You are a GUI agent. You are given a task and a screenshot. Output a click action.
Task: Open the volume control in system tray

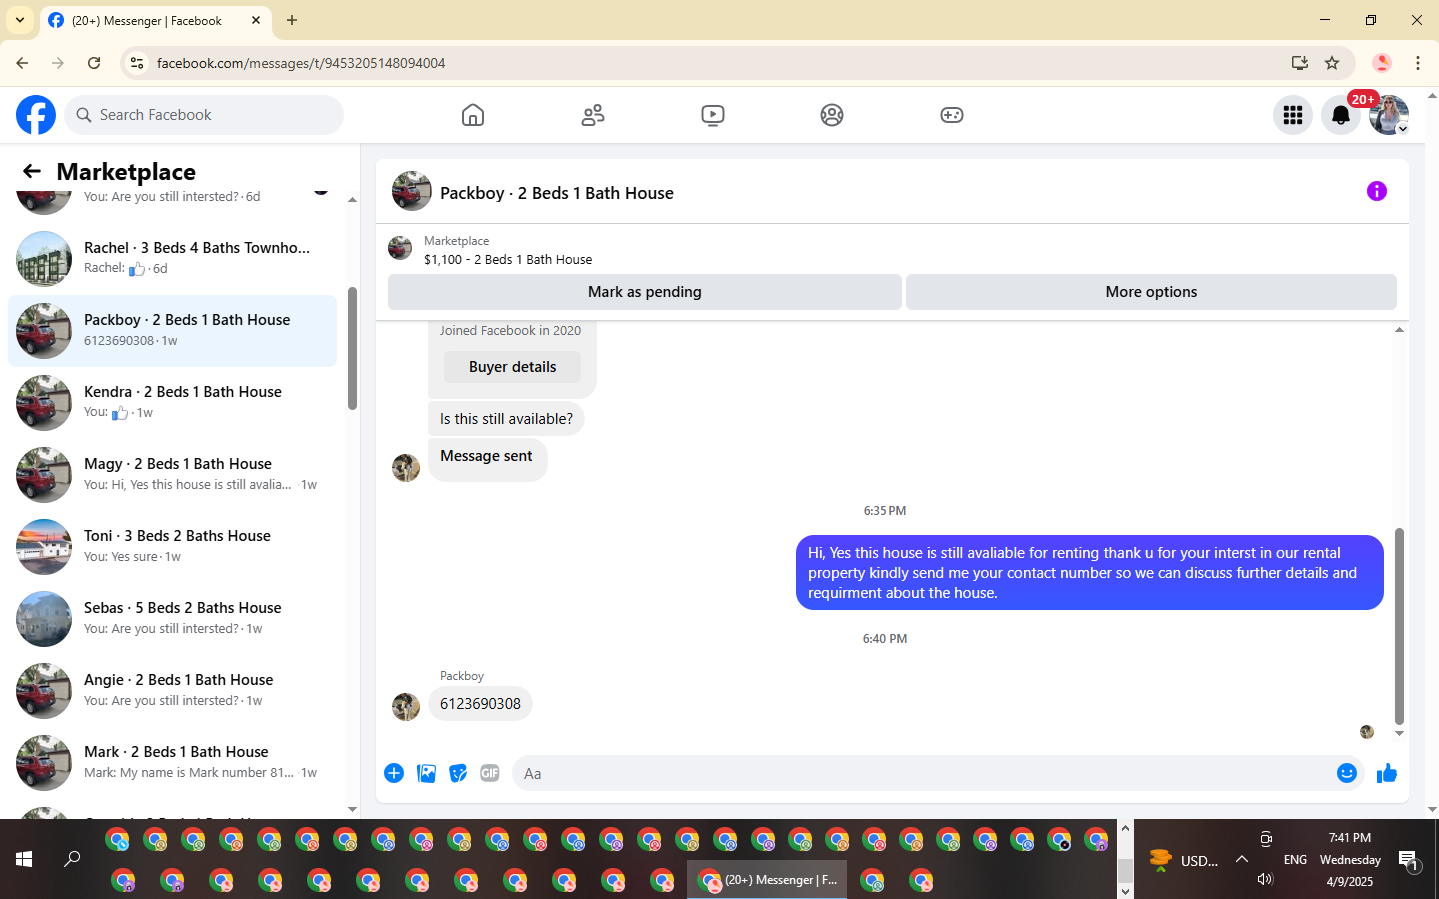[1265, 879]
